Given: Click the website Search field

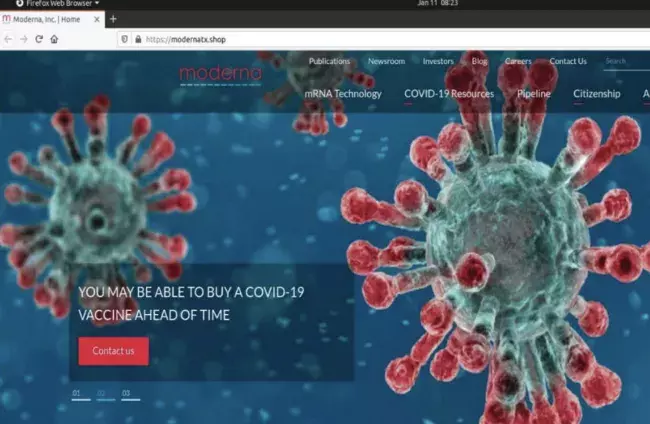Looking at the screenshot, I should [625, 61].
